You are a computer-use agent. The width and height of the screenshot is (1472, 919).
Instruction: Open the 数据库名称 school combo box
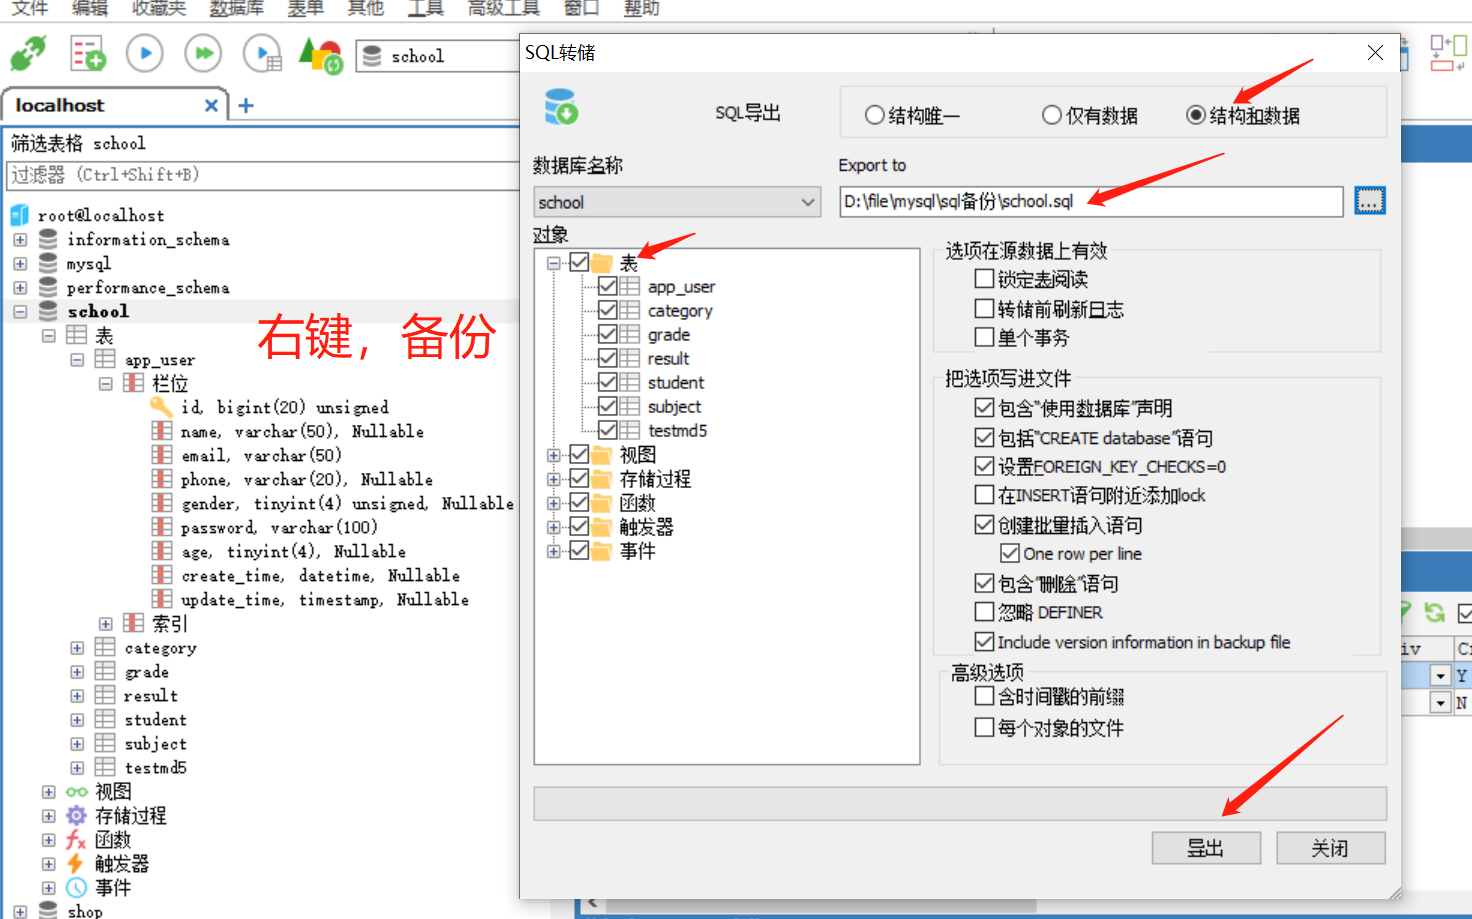click(x=677, y=202)
